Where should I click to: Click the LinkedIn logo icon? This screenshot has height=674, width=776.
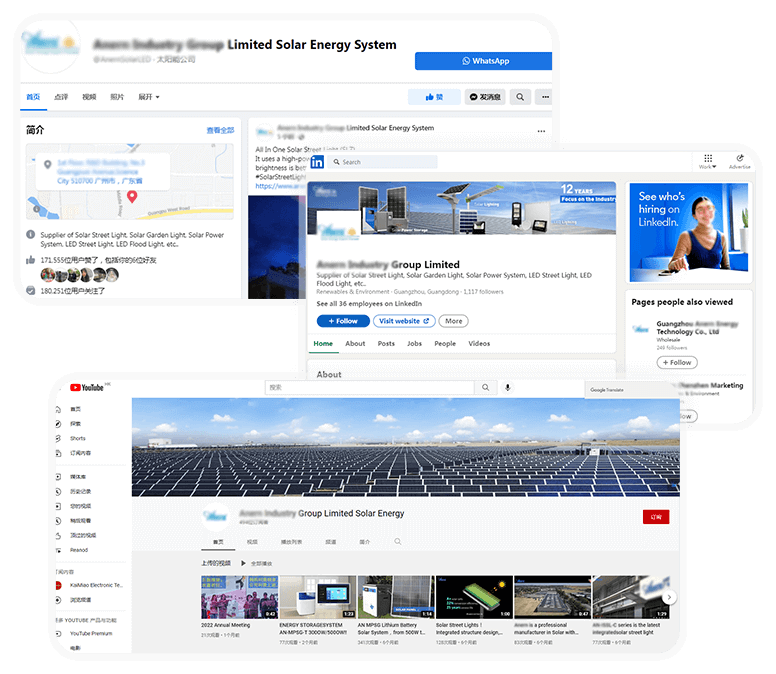[317, 162]
